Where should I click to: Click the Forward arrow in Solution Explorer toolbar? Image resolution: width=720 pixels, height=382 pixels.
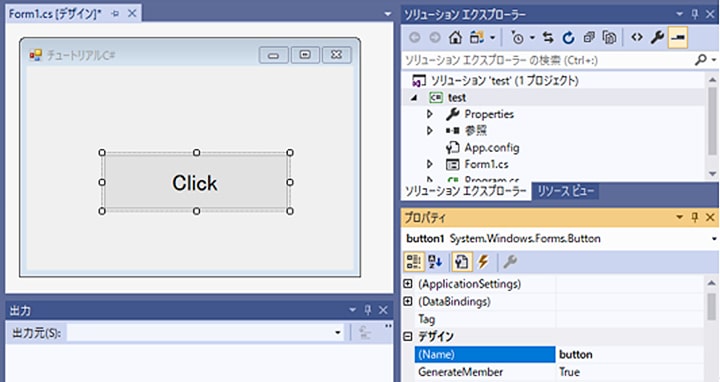click(x=434, y=38)
